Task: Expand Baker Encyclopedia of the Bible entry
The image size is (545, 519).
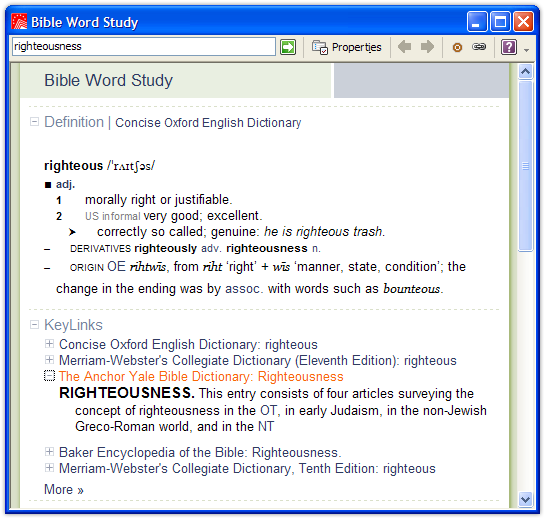Action: (49, 452)
